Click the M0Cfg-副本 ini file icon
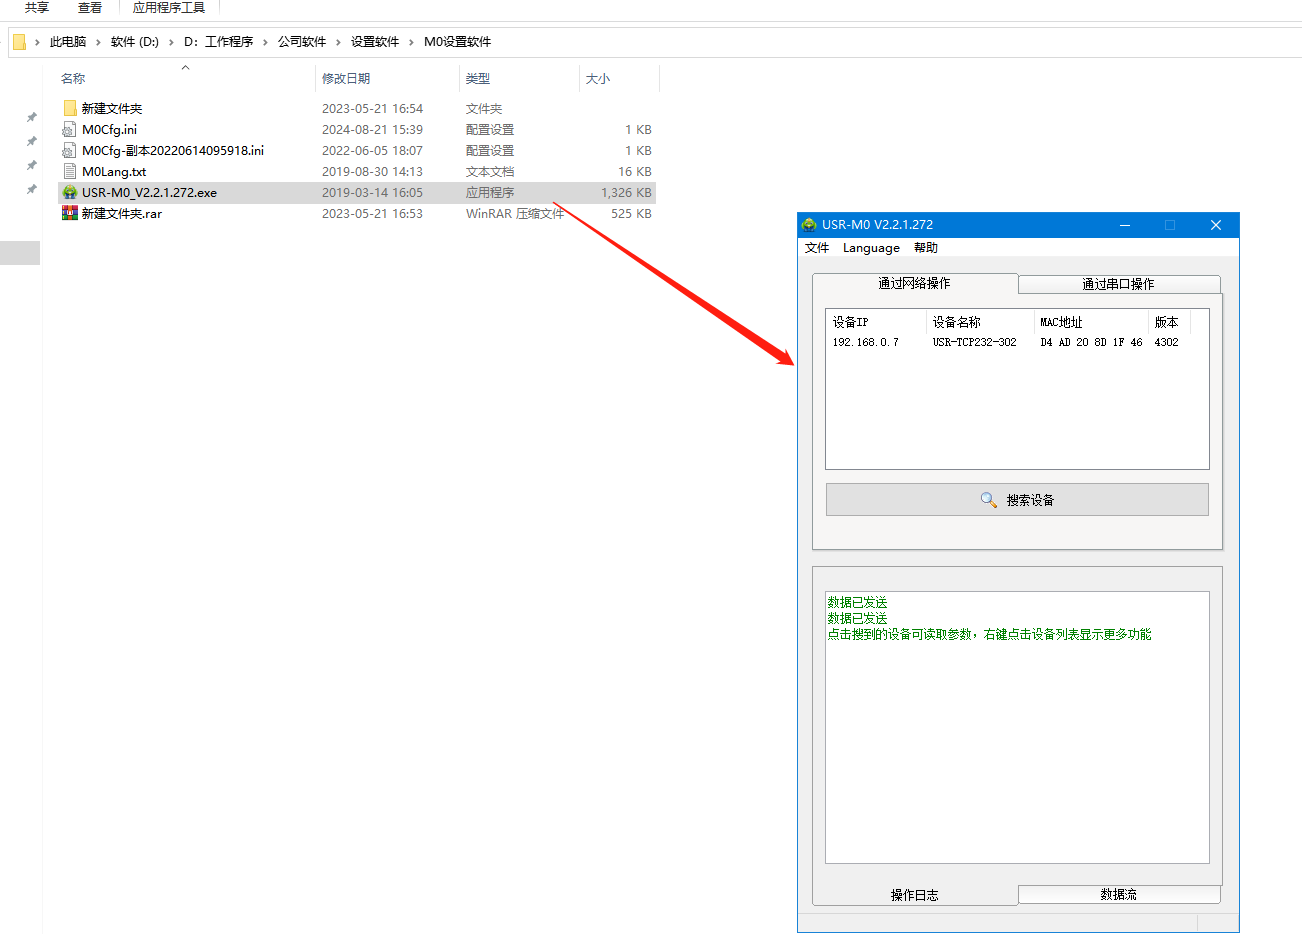The height and width of the screenshot is (934, 1302). 70,151
